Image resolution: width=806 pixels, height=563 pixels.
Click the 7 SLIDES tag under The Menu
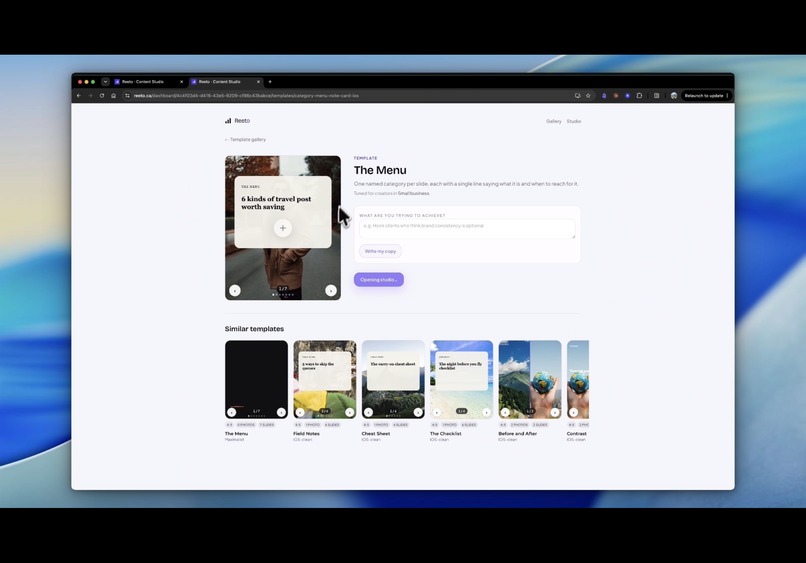pyautogui.click(x=267, y=425)
